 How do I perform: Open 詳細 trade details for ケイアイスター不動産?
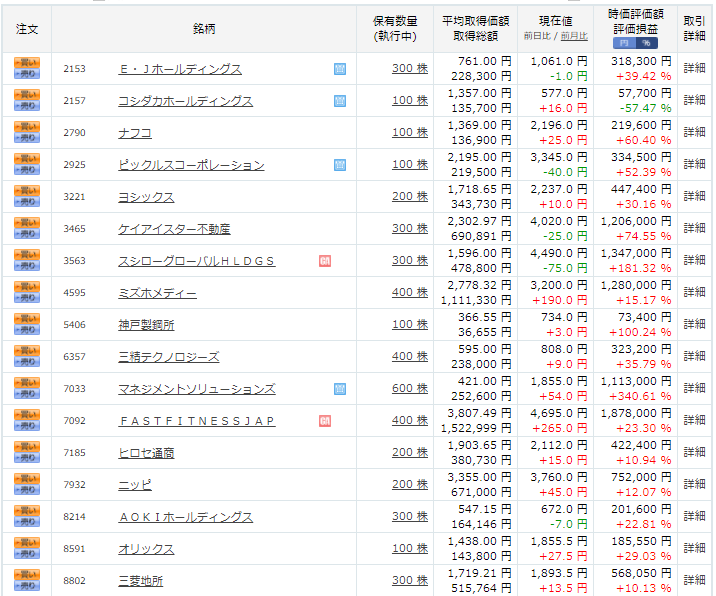695,228
